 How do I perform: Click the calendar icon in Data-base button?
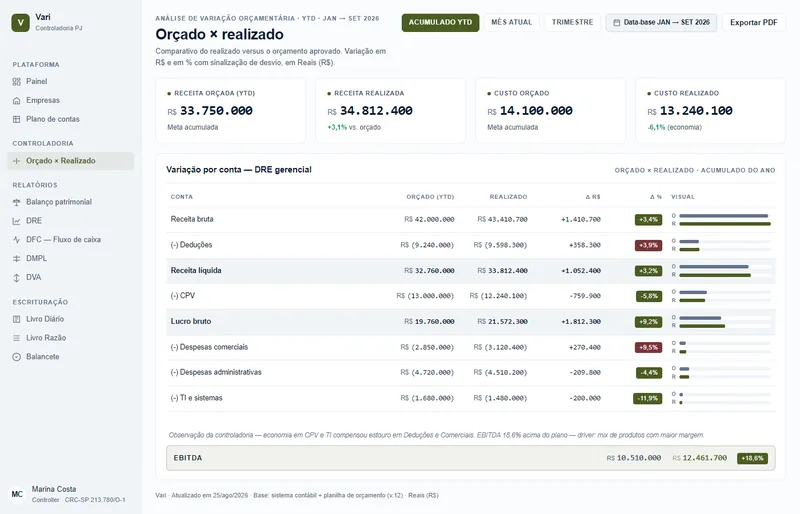(616, 22)
